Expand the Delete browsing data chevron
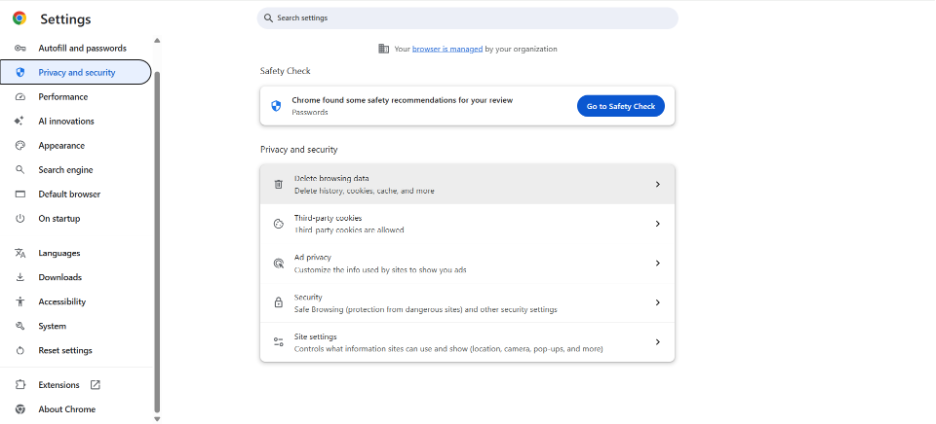This screenshot has width=936, height=424. (x=657, y=184)
